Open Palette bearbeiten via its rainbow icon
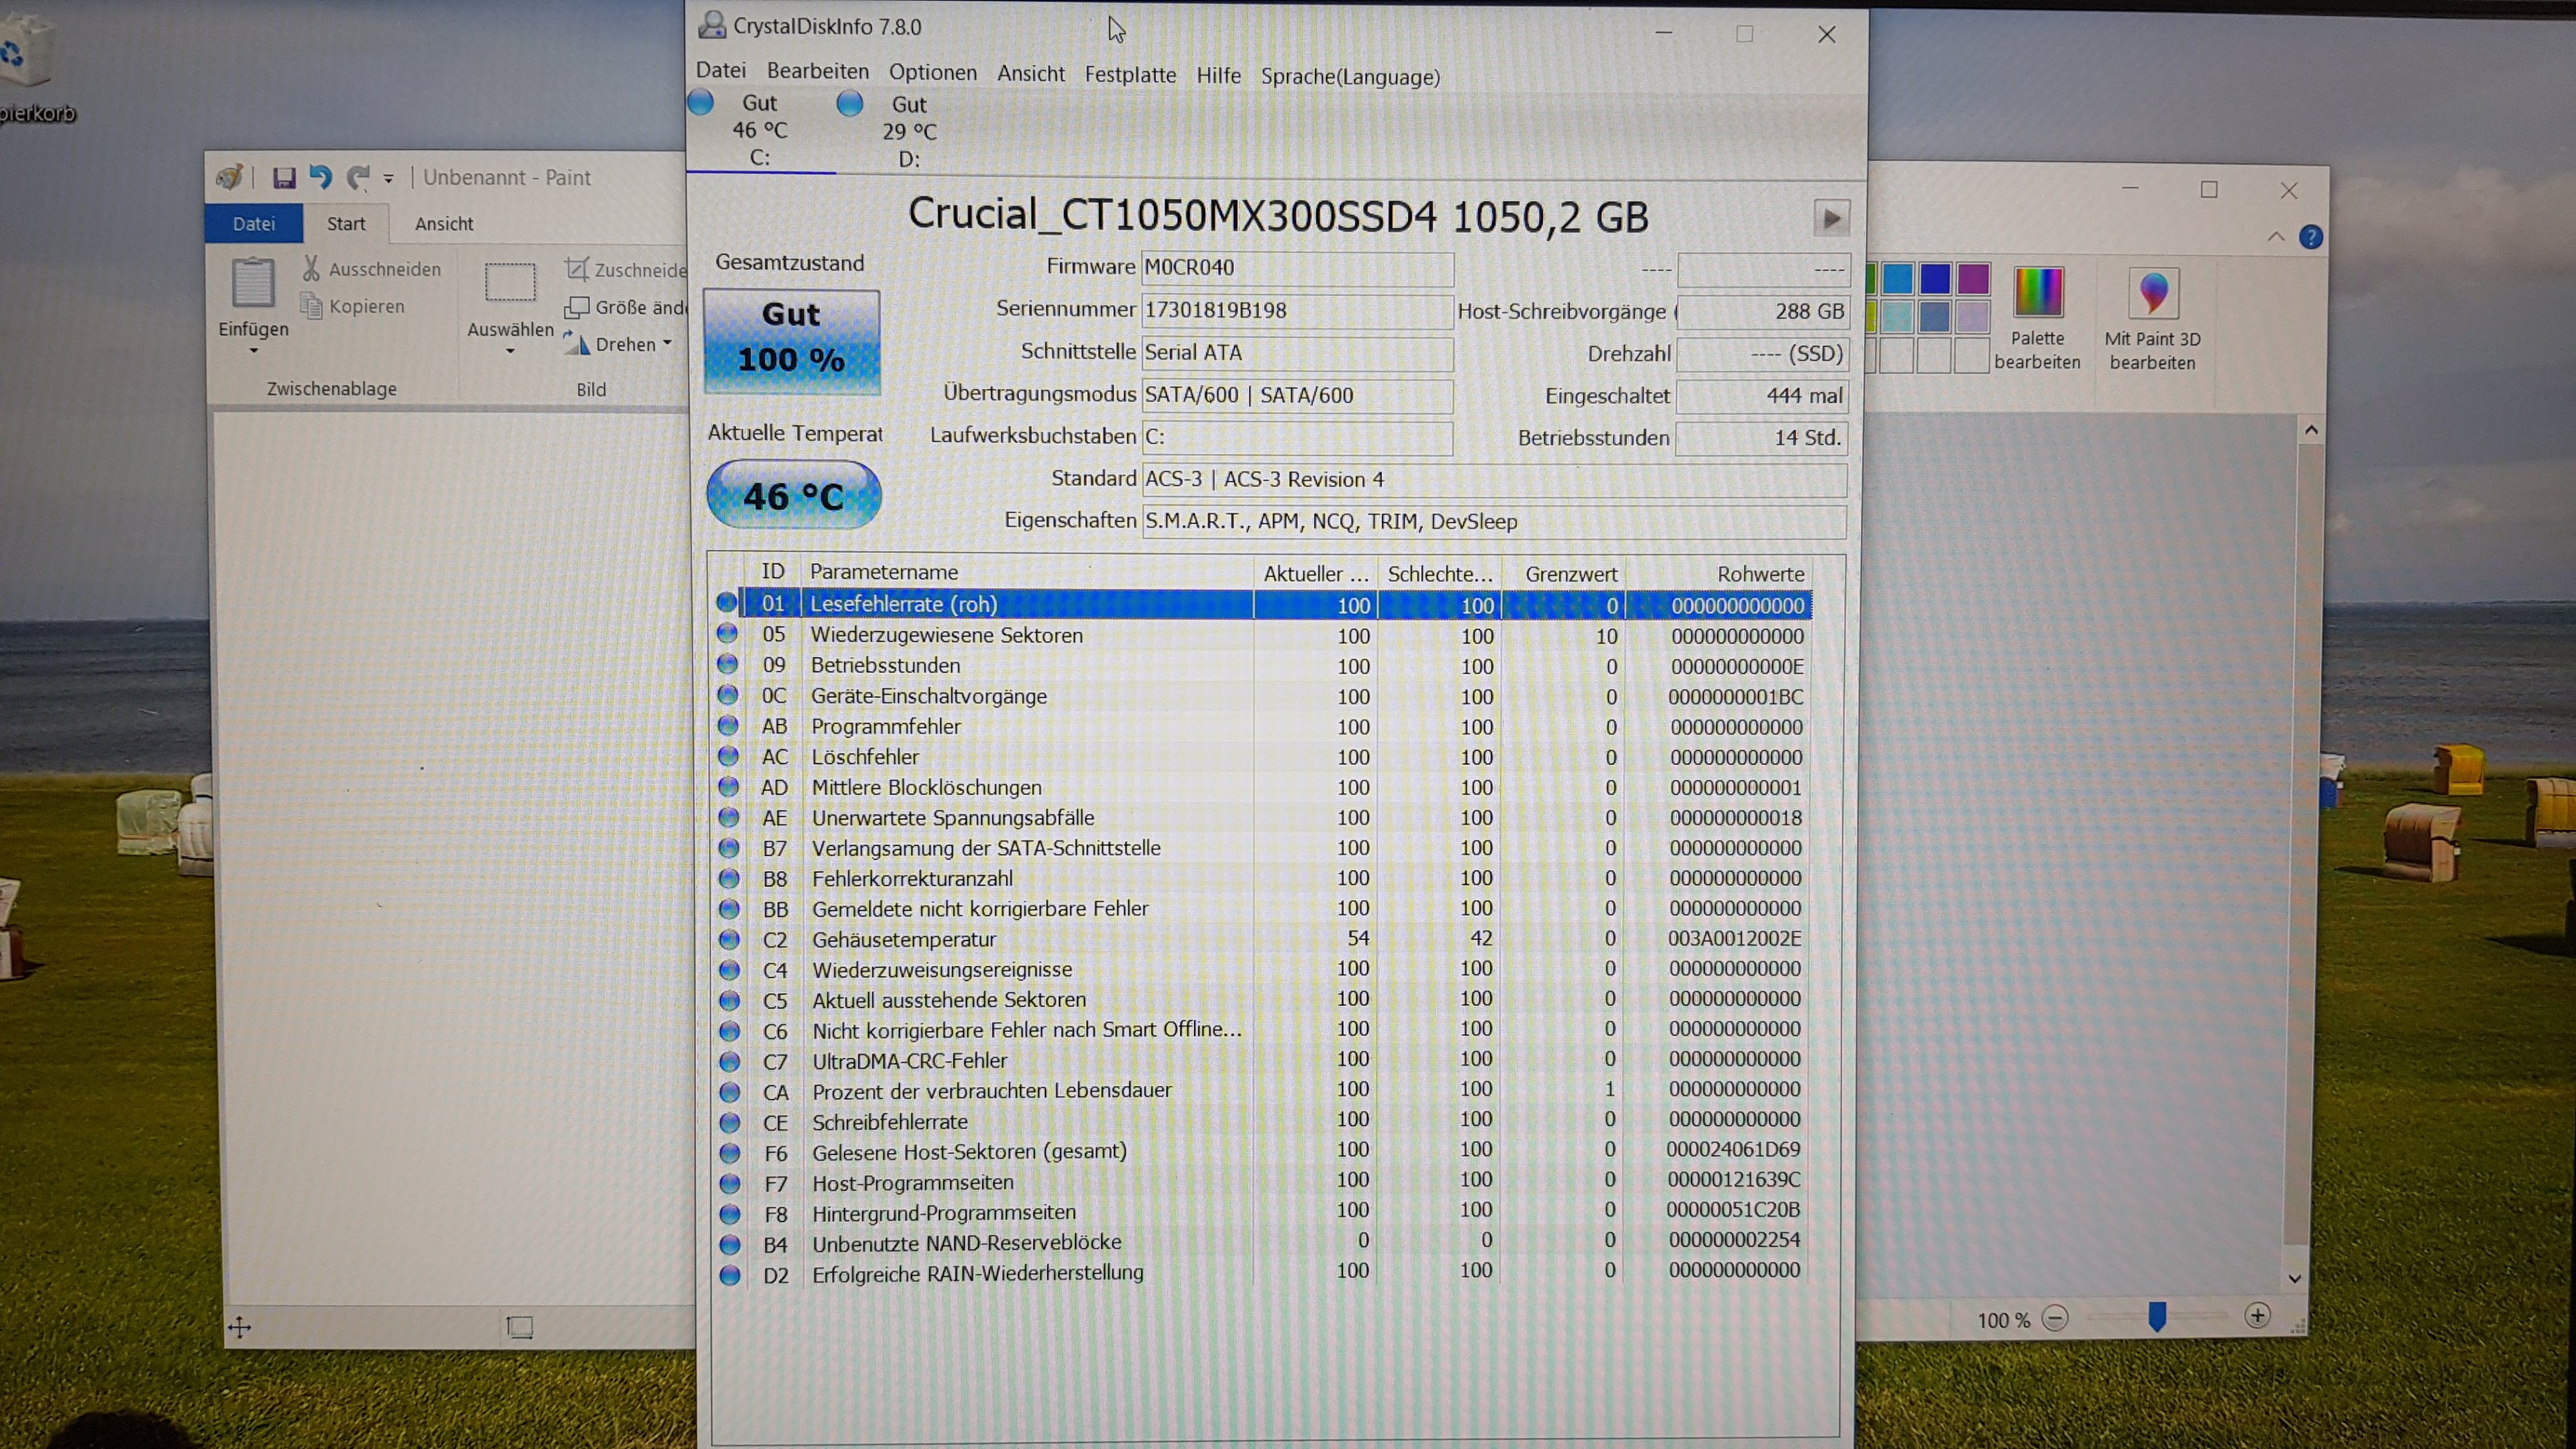Screen dimensions: 2576x1449 2037,292
